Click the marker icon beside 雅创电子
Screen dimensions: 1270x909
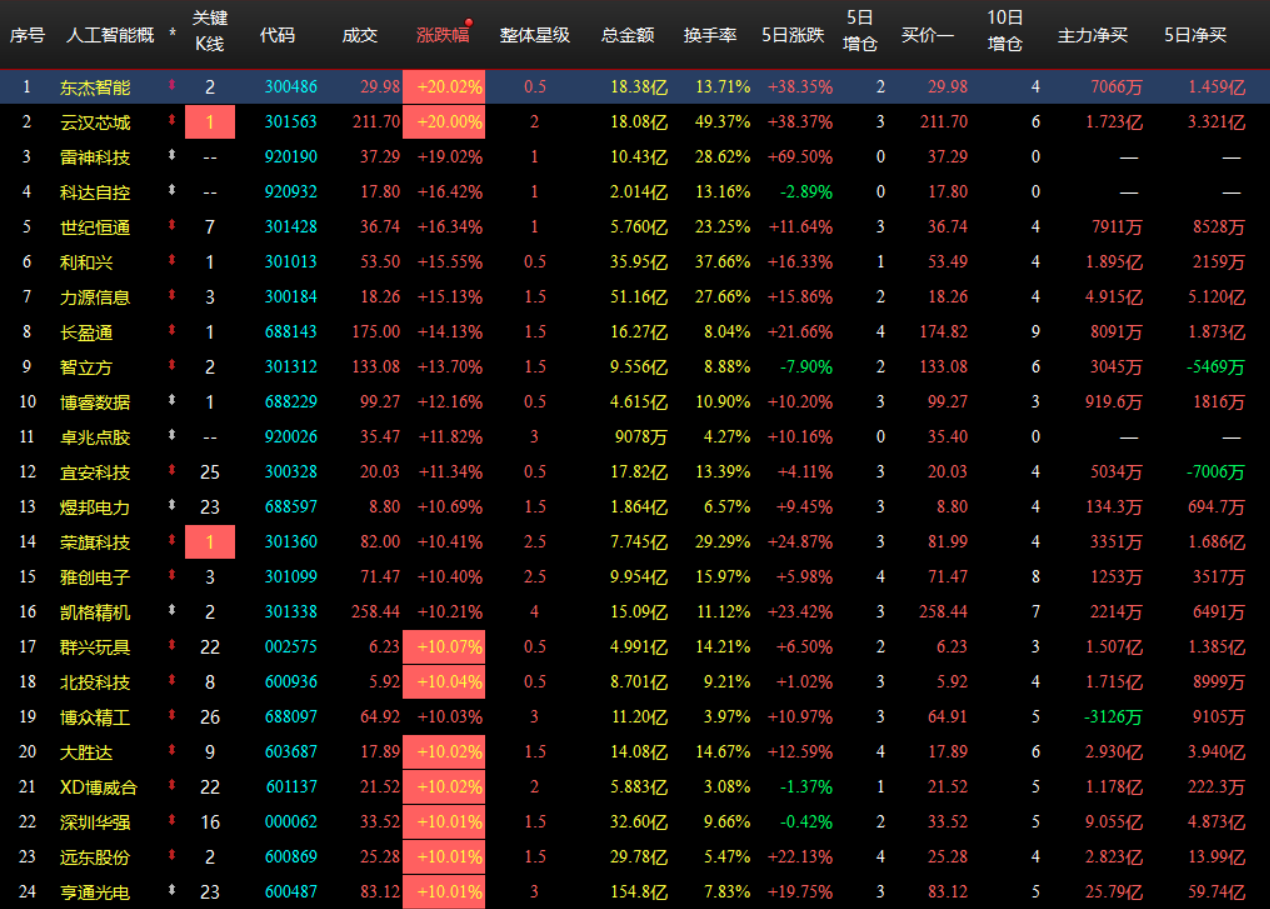[172, 576]
